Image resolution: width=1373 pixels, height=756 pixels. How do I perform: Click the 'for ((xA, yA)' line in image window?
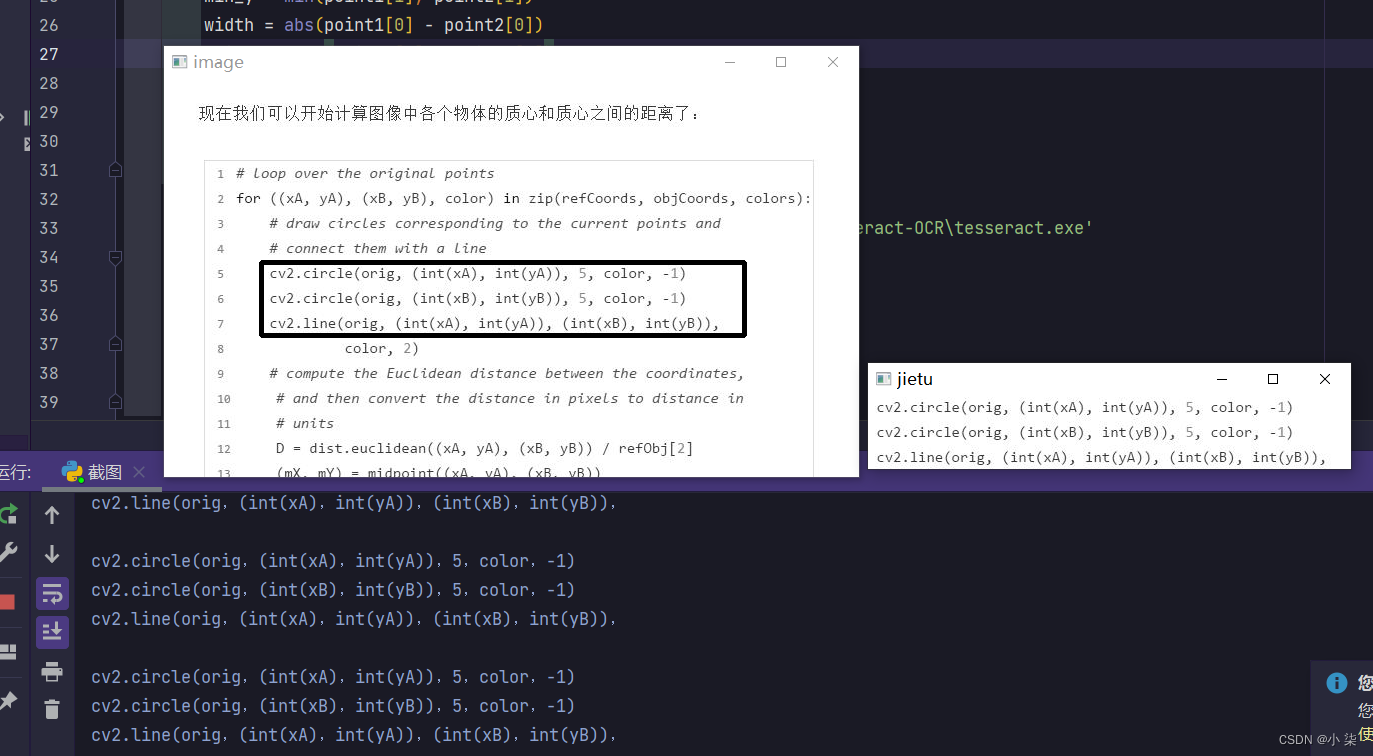524,198
